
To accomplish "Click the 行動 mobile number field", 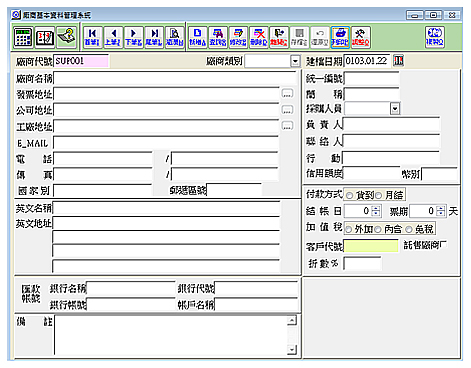I will point(391,158).
